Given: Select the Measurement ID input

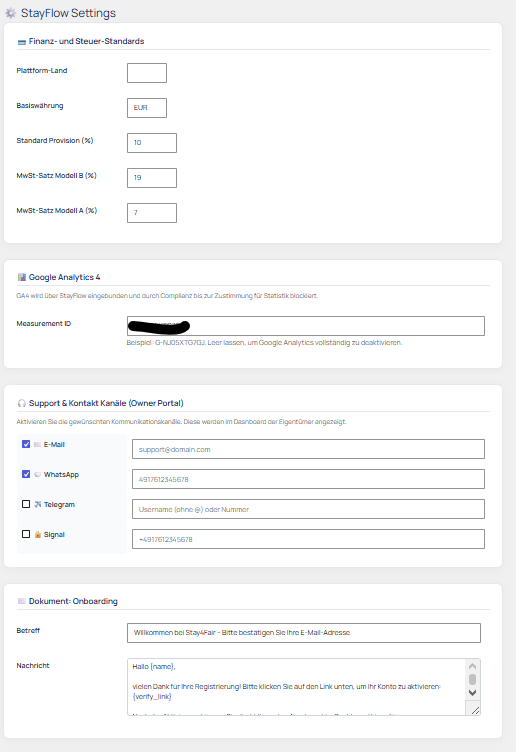Looking at the screenshot, I should click(305, 326).
